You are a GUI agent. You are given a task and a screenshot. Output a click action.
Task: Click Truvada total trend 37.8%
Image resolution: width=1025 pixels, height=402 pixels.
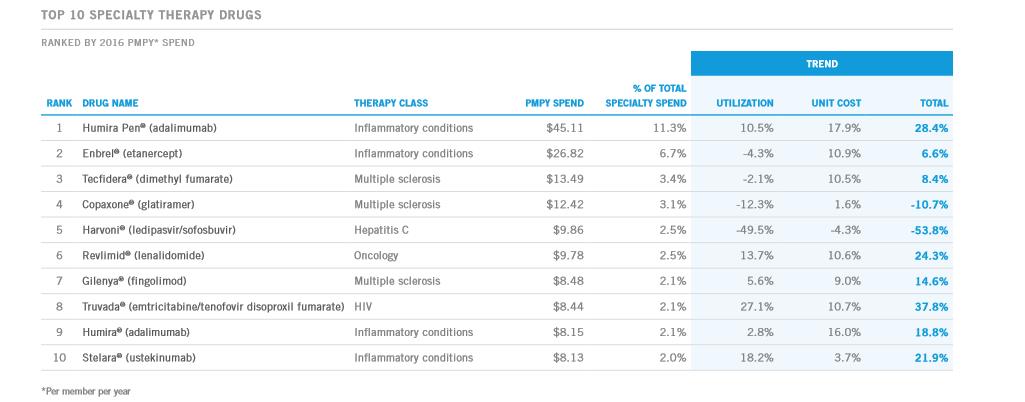(930, 307)
